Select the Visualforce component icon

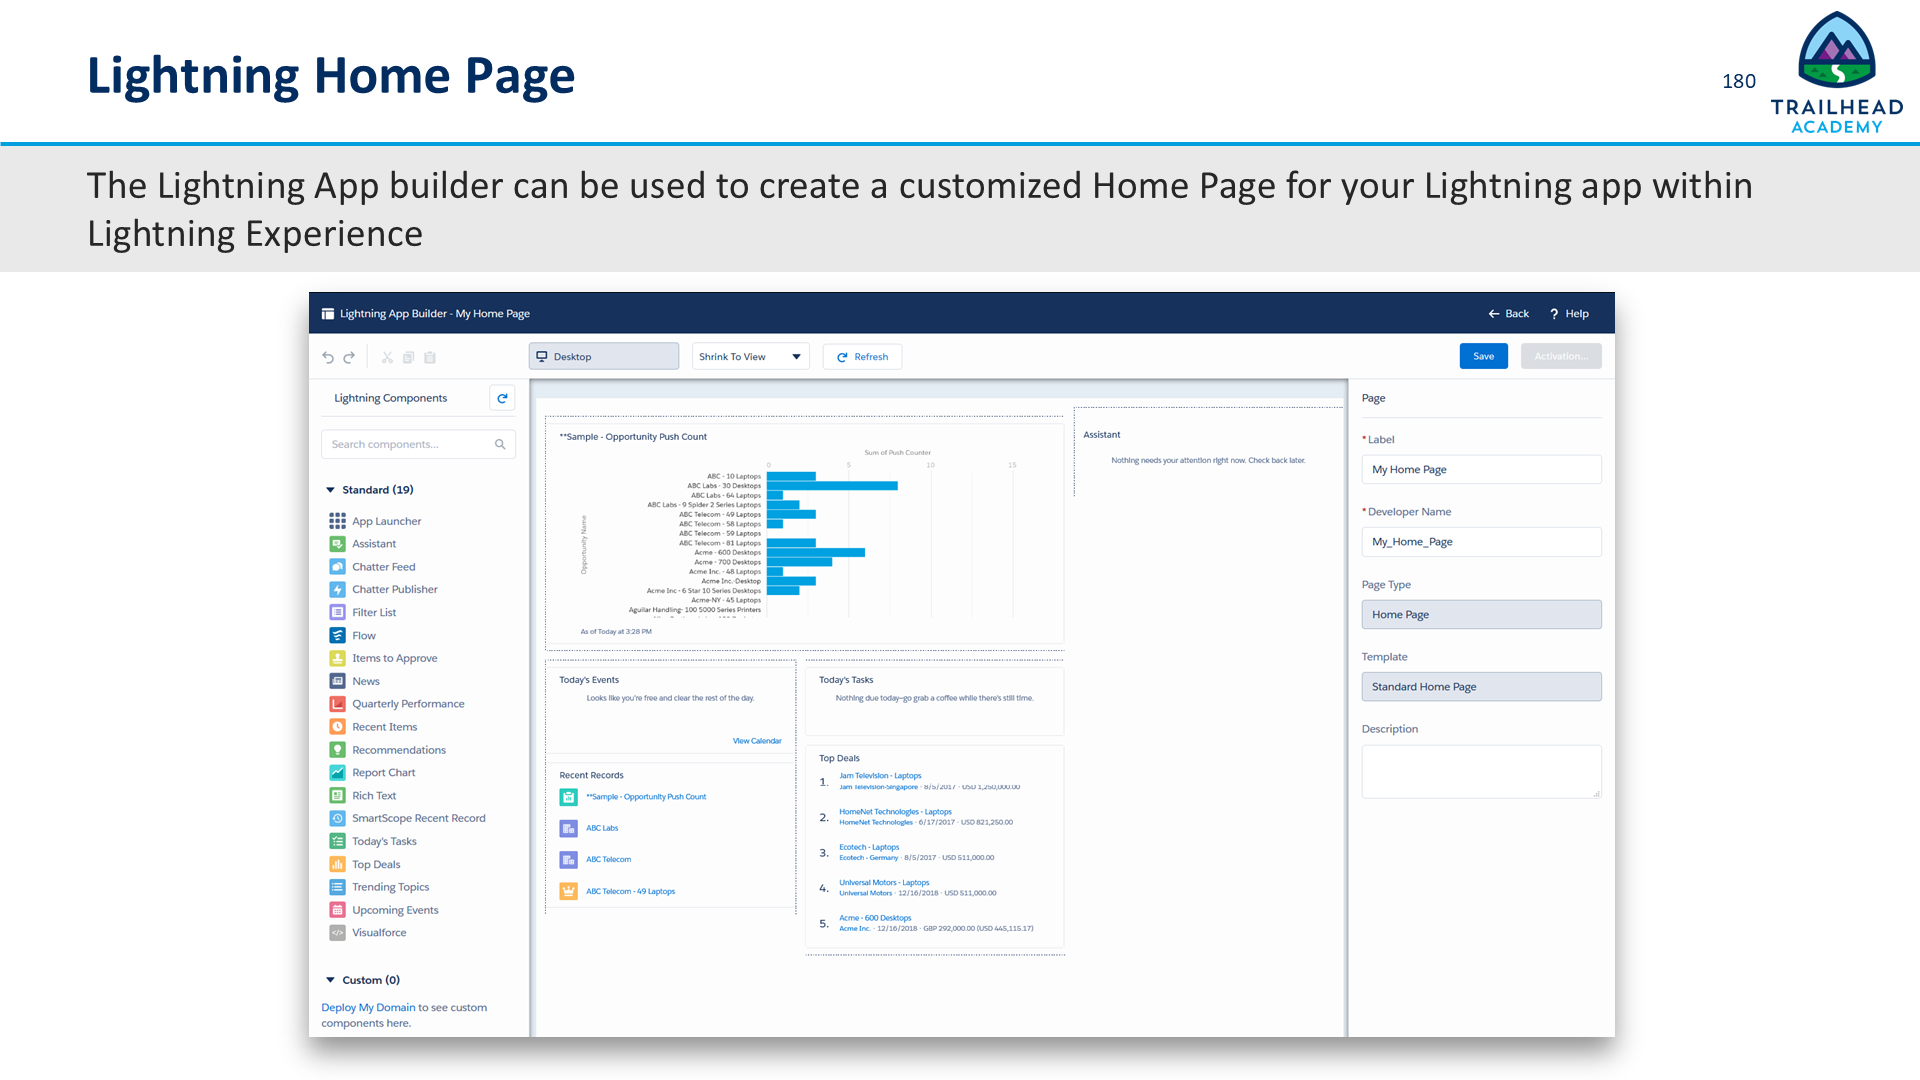338,933
